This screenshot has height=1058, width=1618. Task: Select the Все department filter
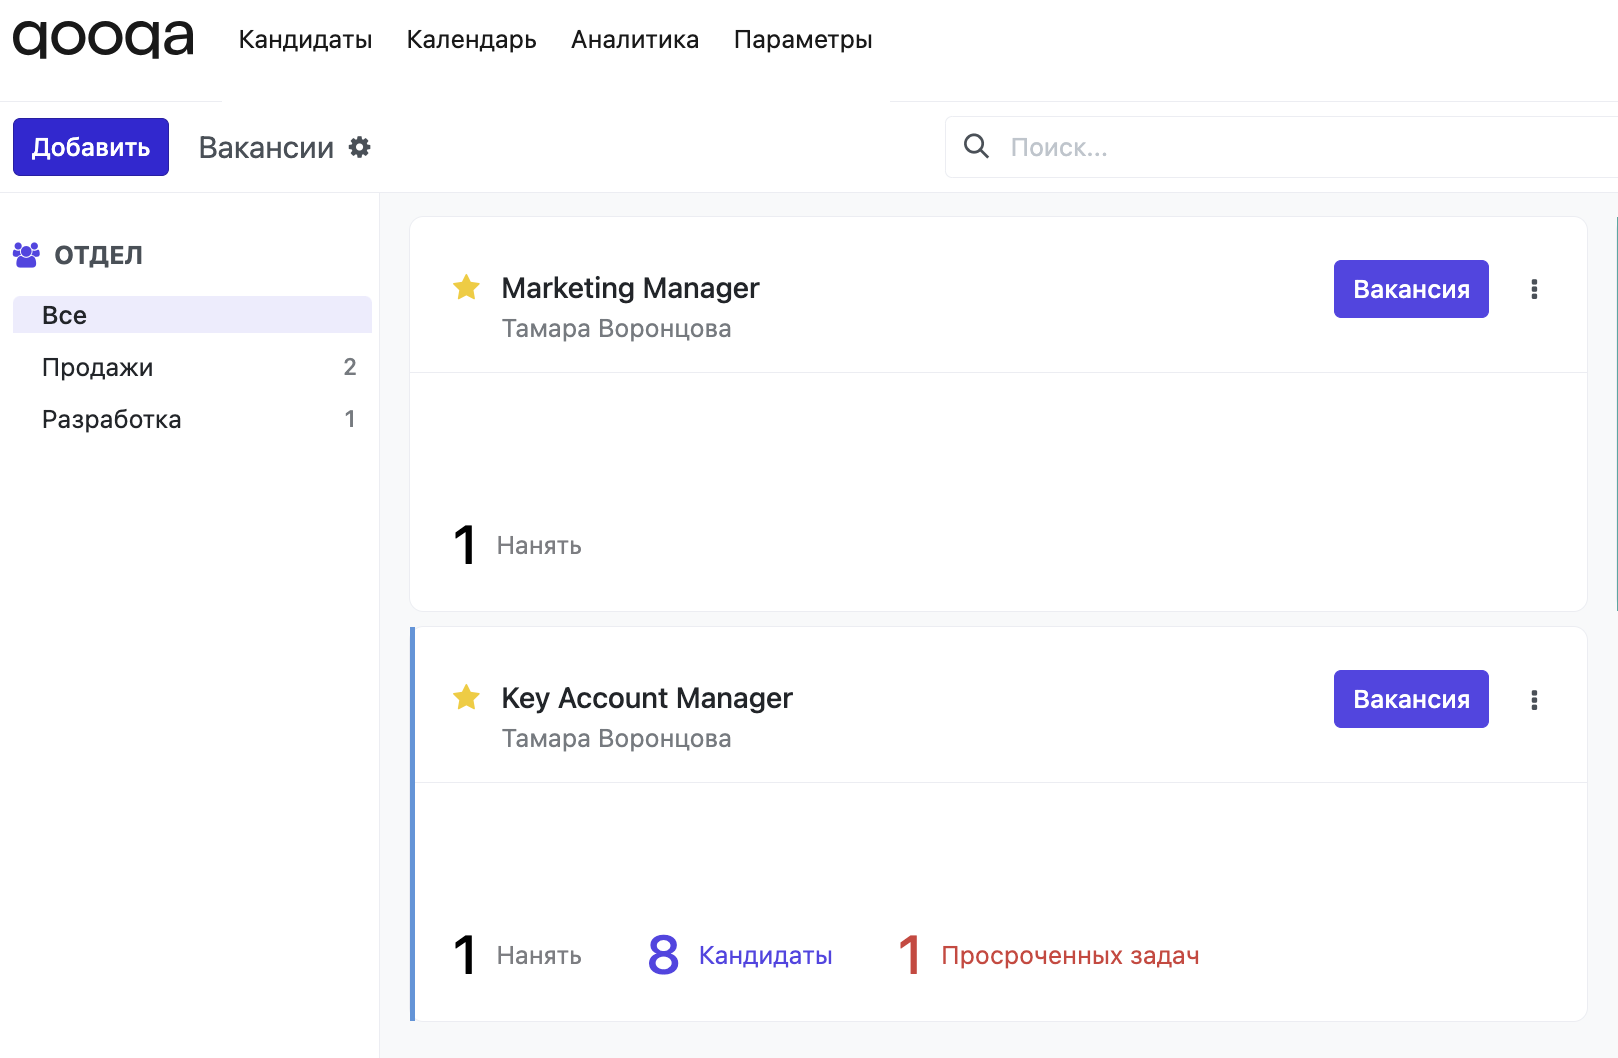click(192, 315)
